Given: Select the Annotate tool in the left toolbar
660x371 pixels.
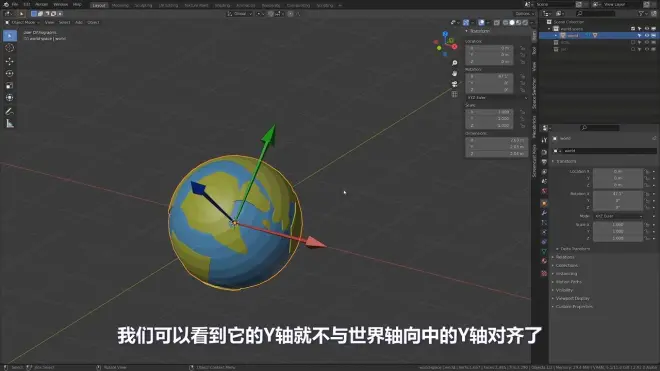Looking at the screenshot, I should coord(10,112).
